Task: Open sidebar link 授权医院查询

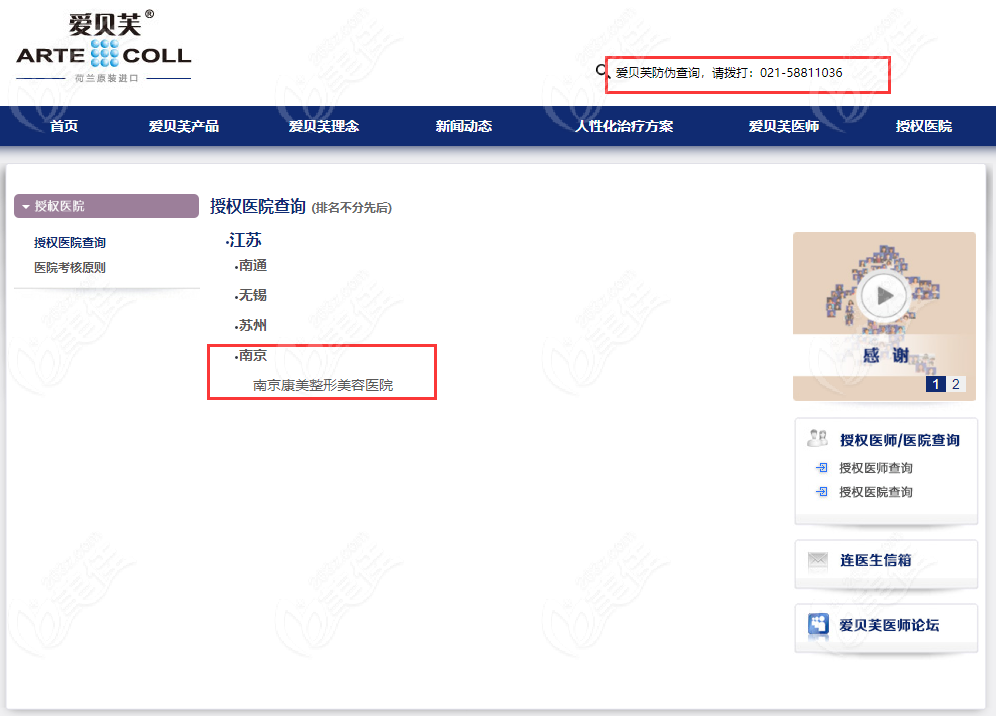Action: (x=70, y=243)
